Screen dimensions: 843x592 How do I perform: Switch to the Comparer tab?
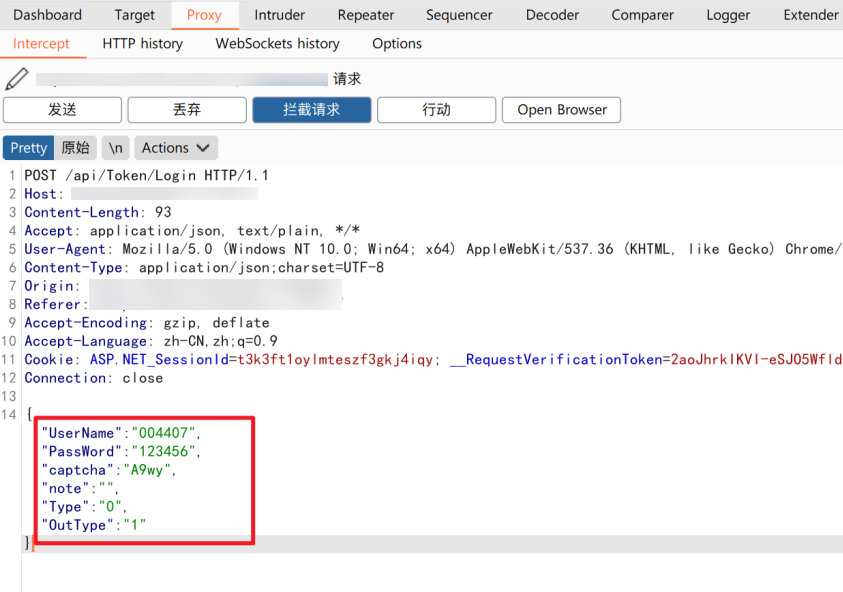point(642,15)
